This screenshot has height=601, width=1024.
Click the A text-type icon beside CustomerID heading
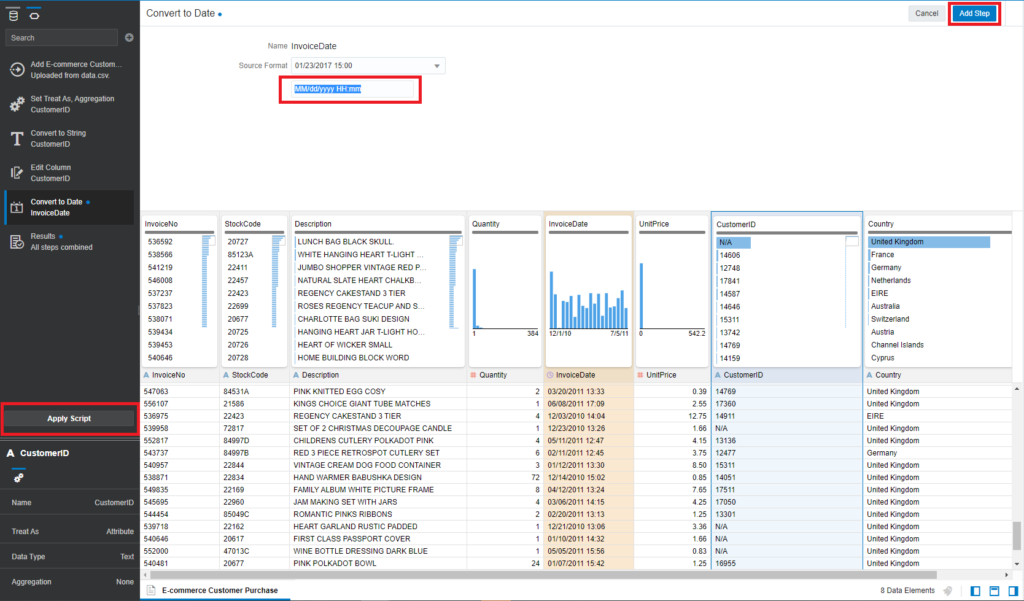tap(10, 453)
